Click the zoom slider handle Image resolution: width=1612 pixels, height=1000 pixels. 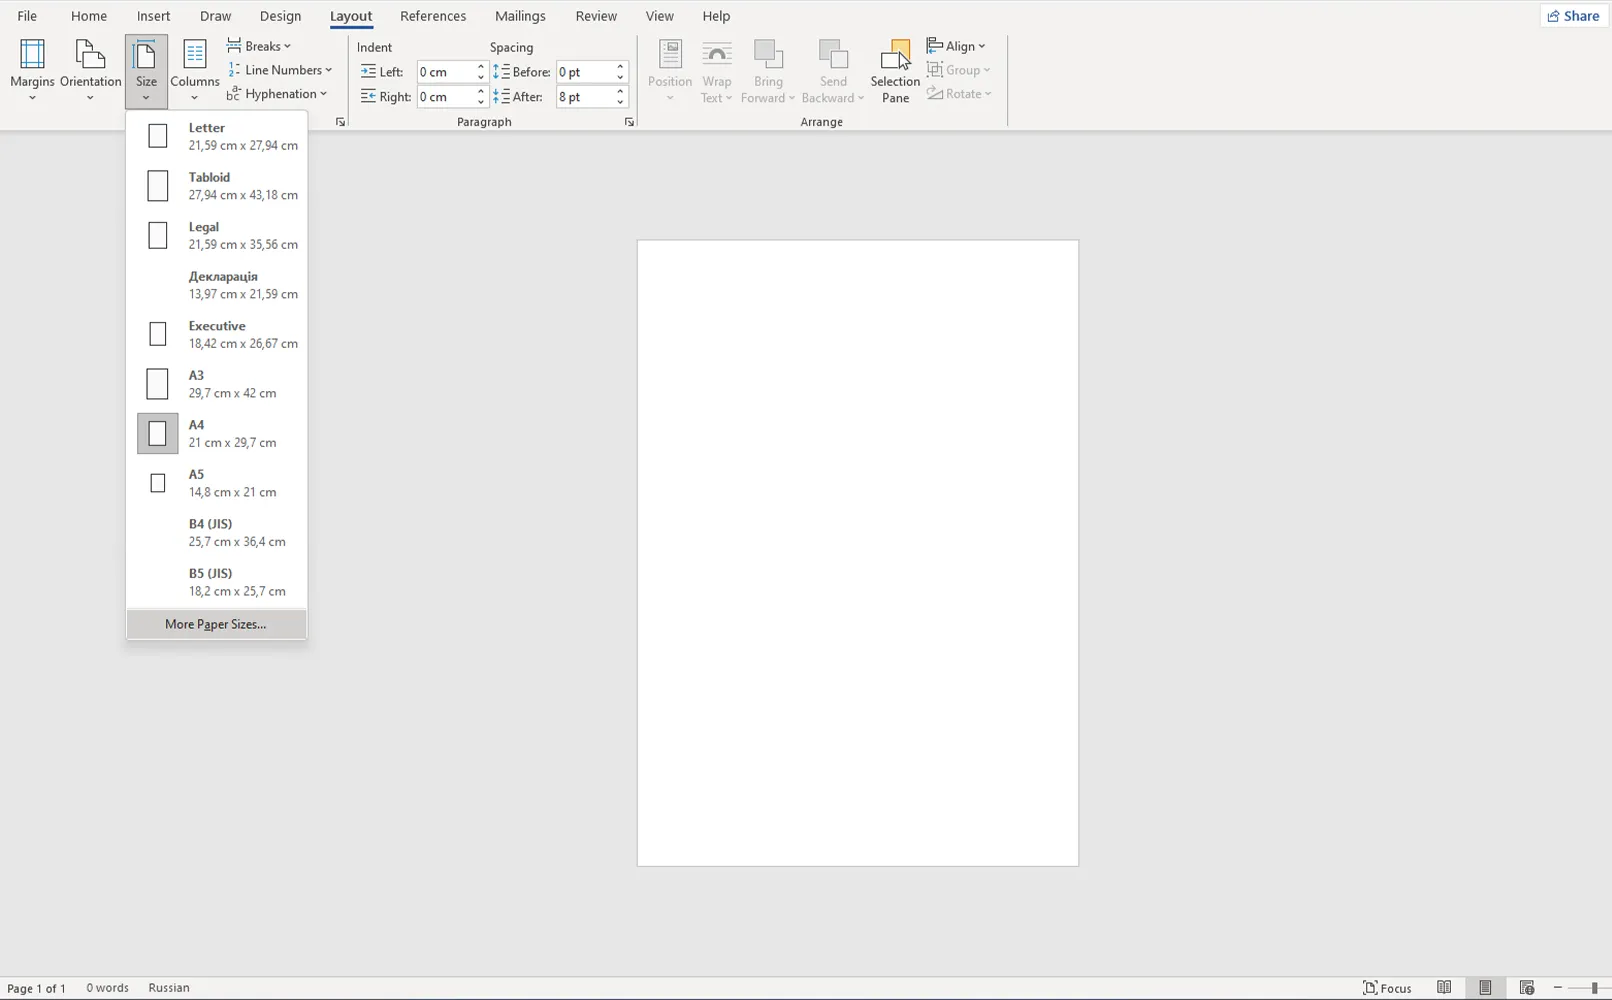(x=1594, y=988)
